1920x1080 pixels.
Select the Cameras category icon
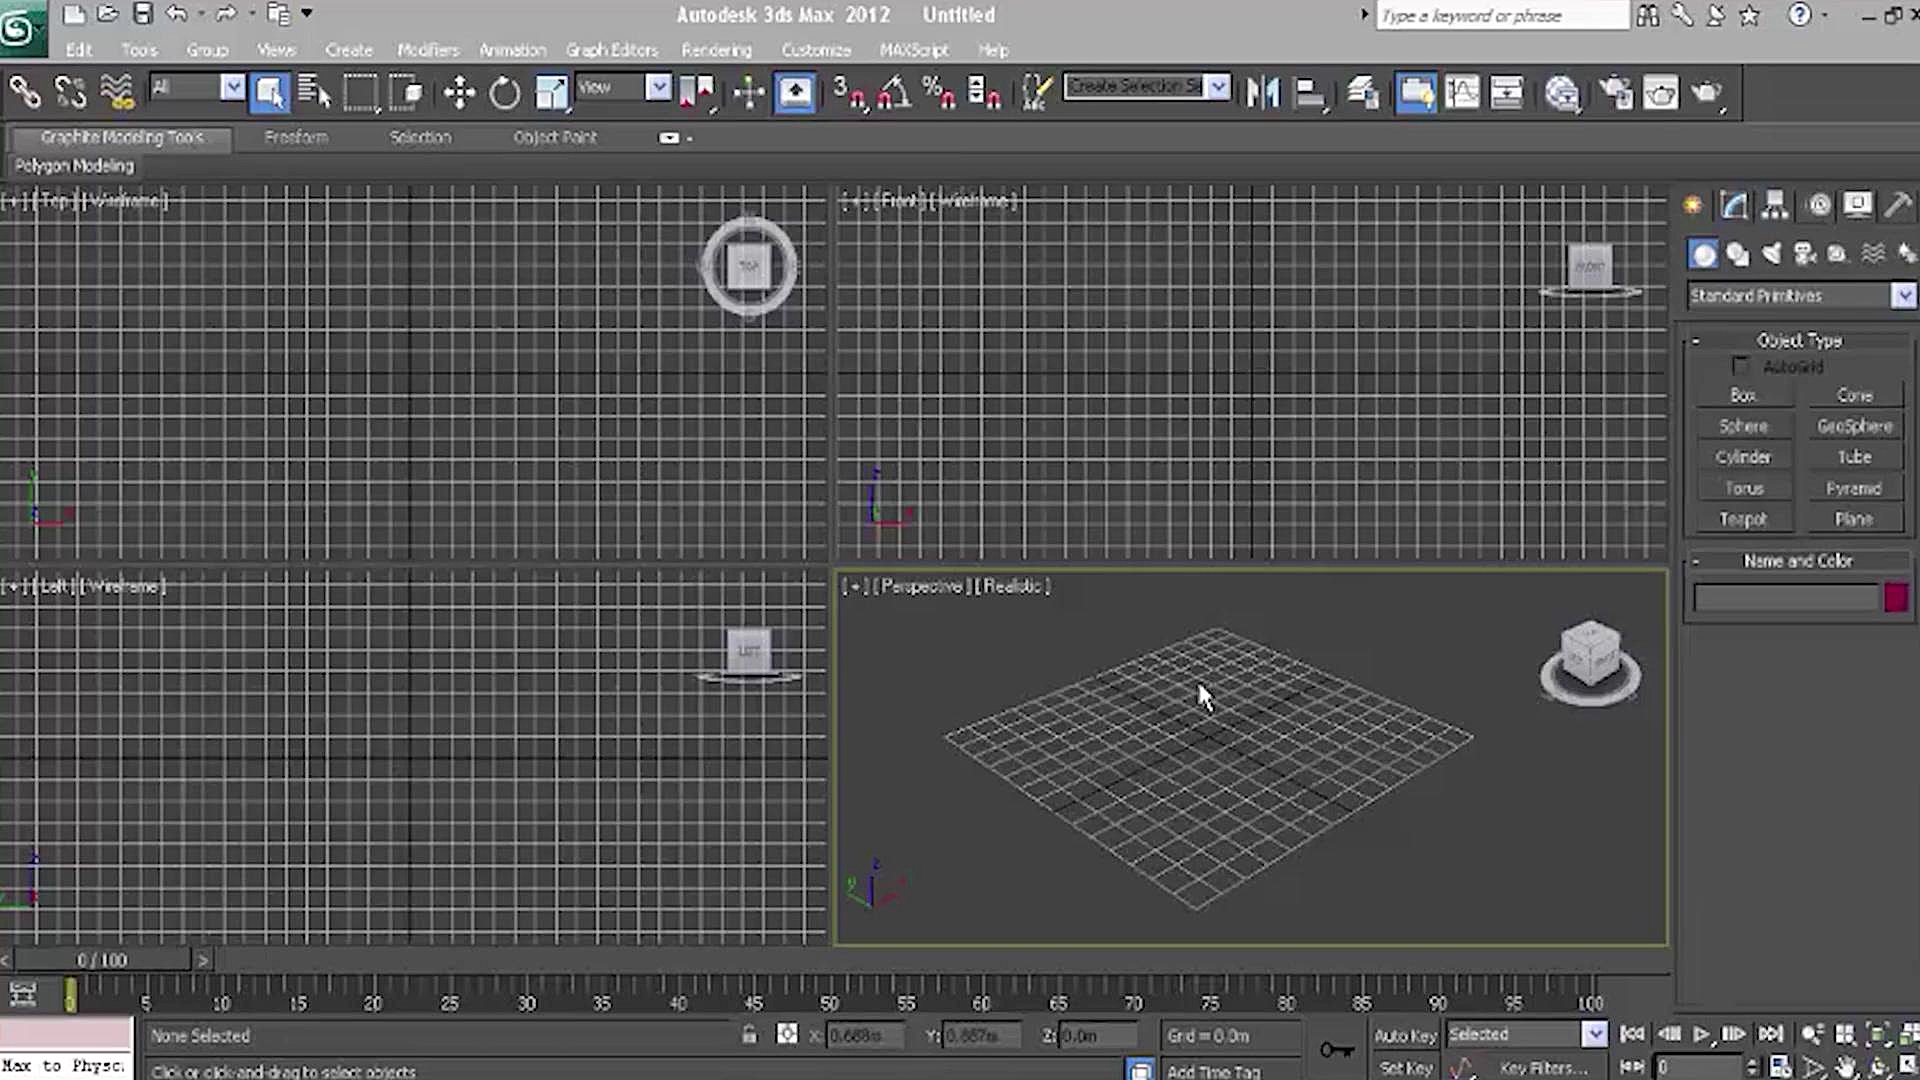[1805, 254]
